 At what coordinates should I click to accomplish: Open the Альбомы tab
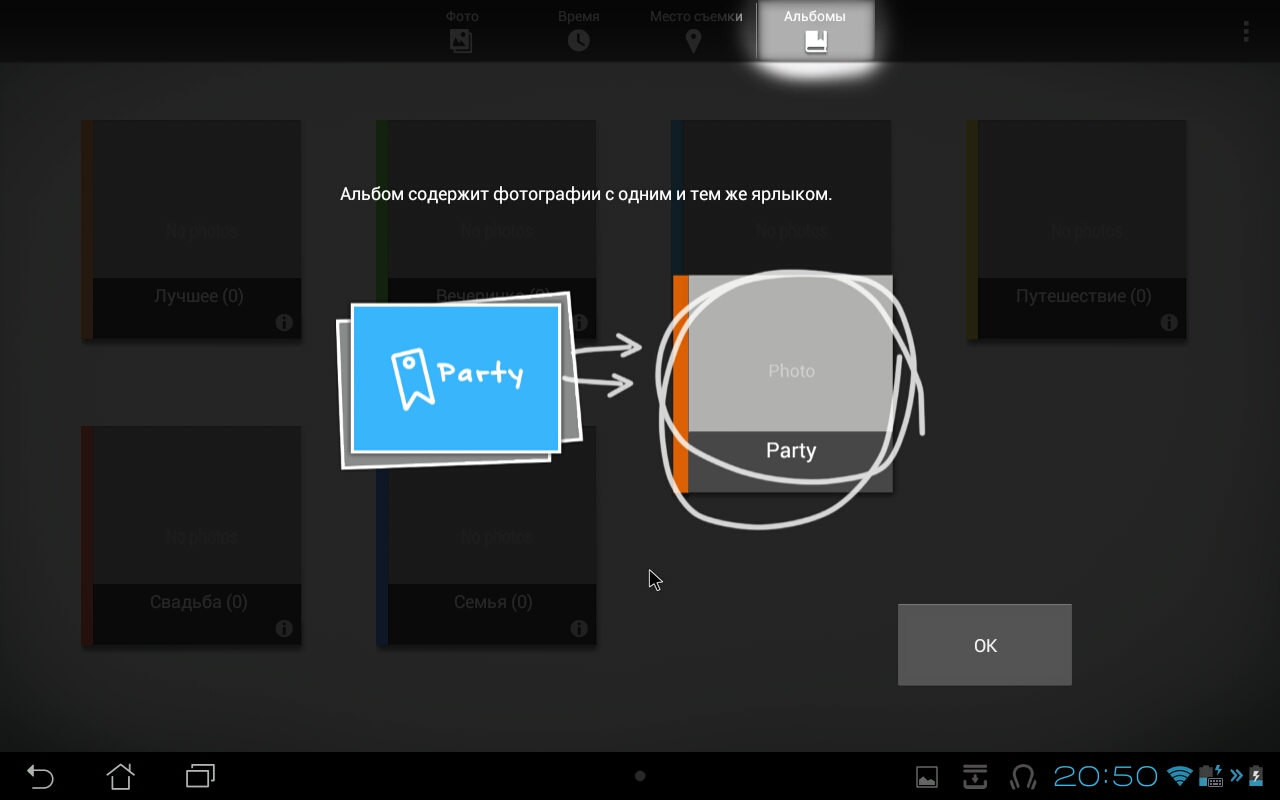[815, 29]
